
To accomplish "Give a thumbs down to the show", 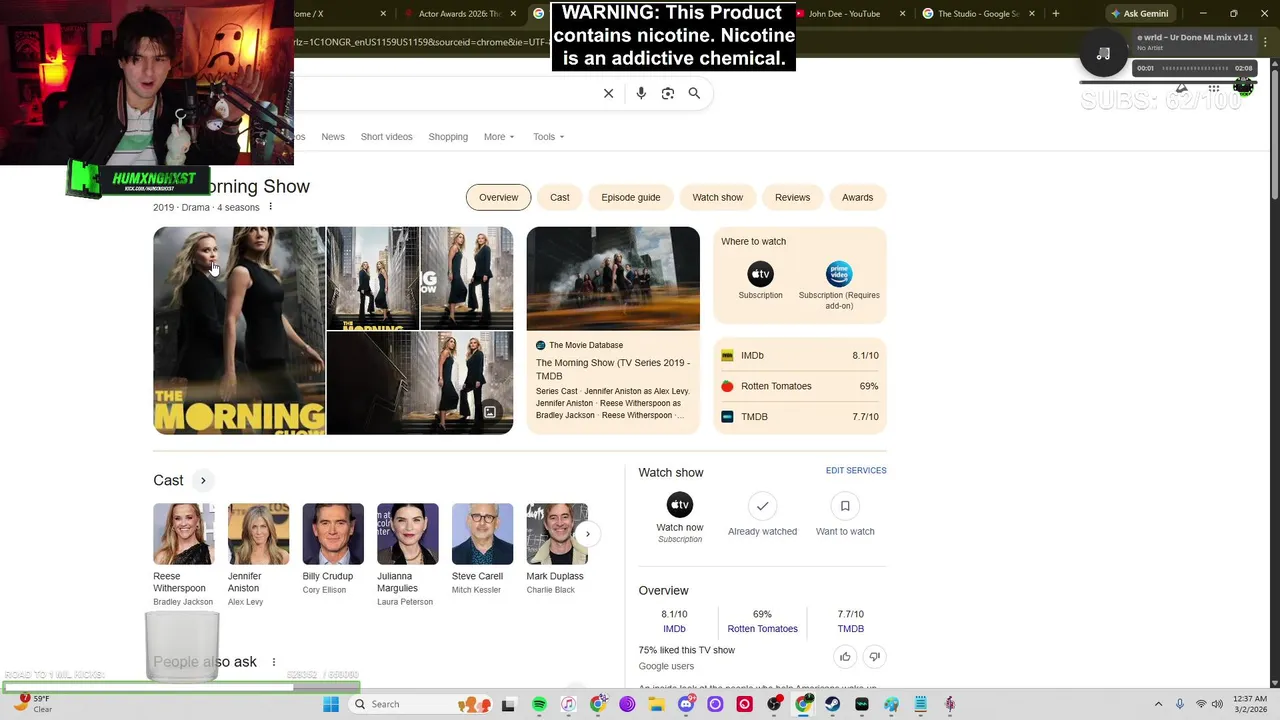I will point(874,657).
